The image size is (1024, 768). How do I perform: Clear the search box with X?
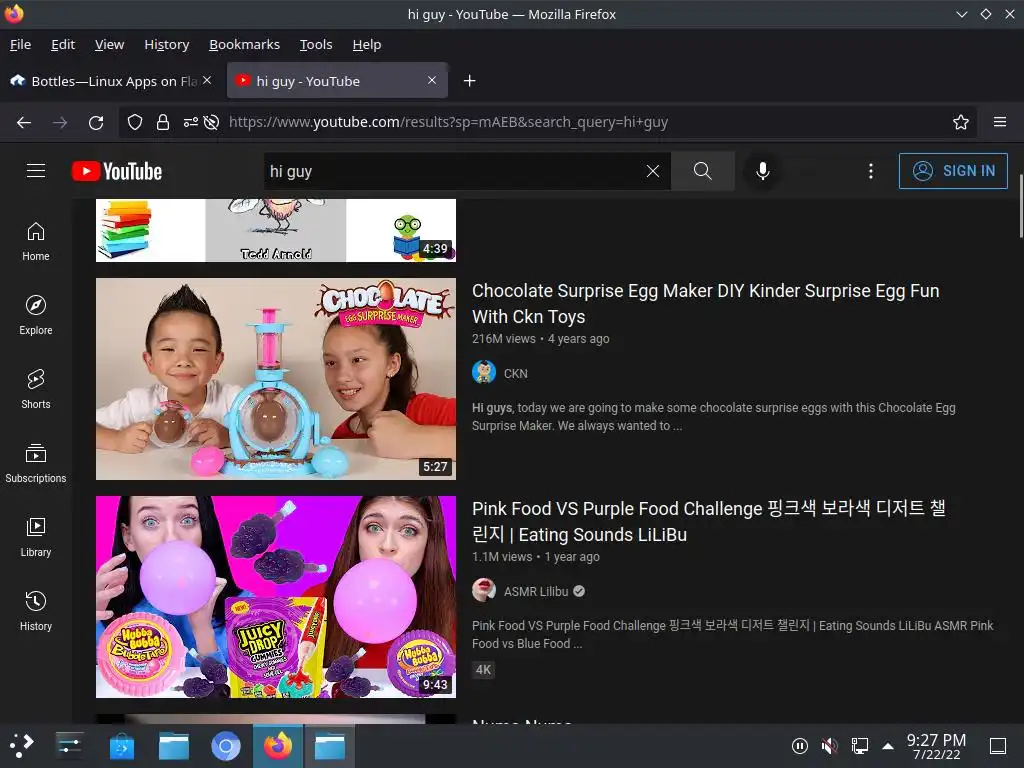652,171
